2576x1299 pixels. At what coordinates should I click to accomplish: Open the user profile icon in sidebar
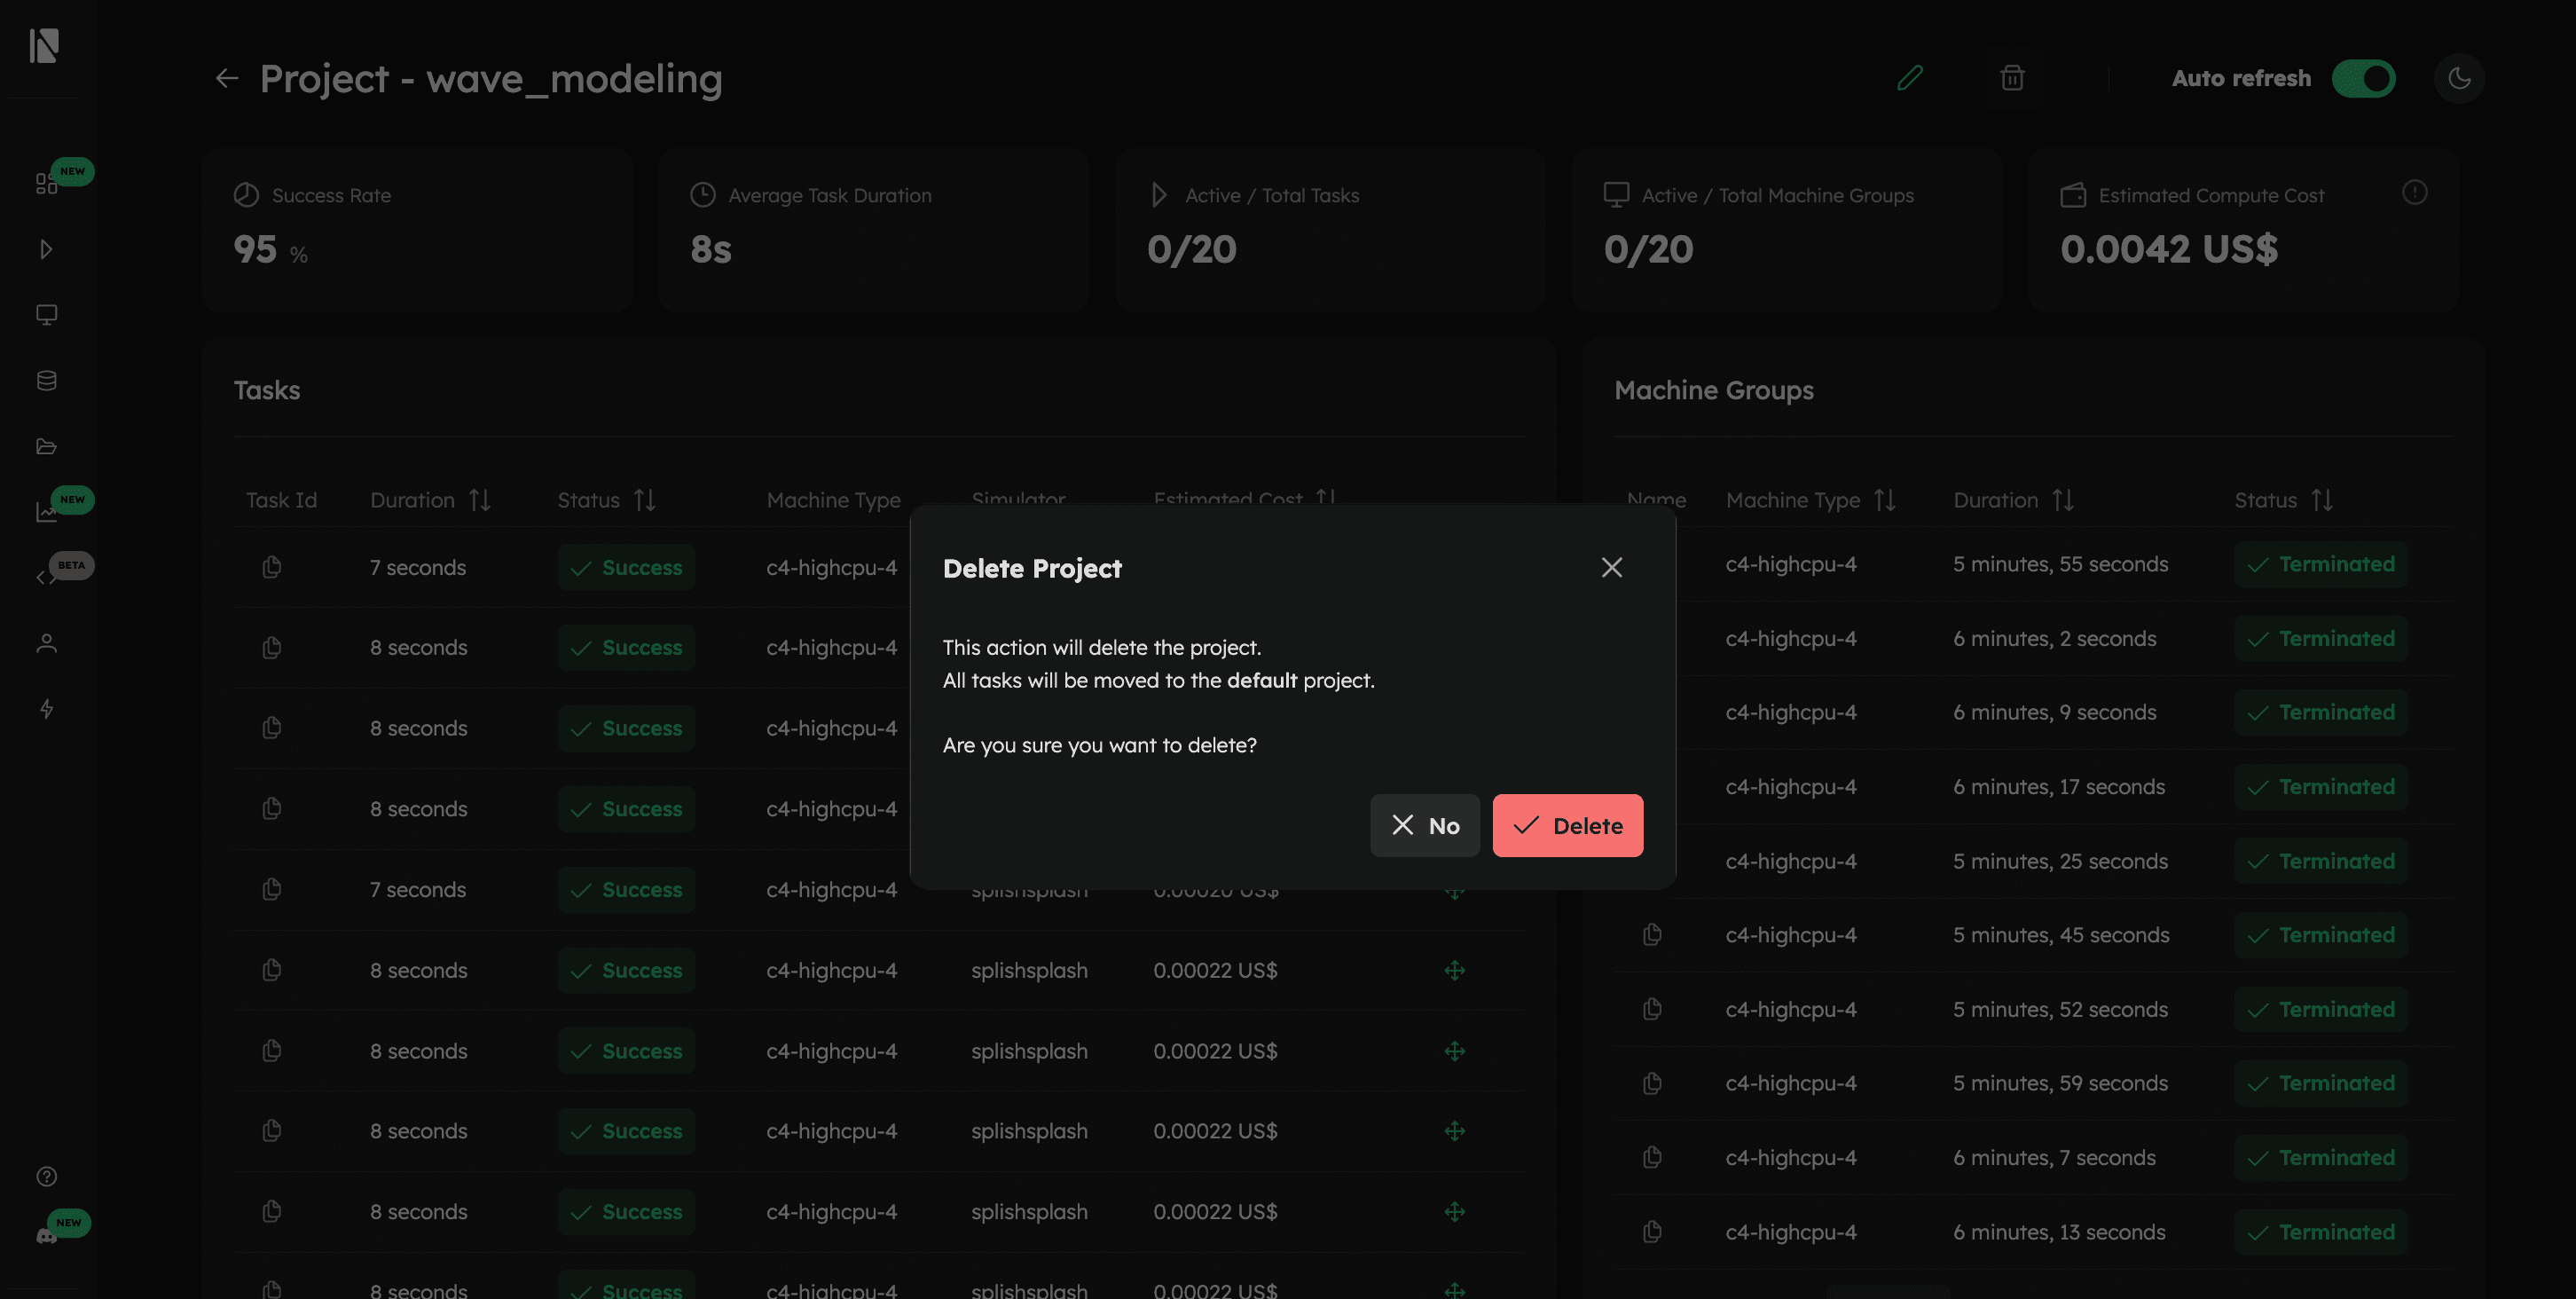(46, 643)
